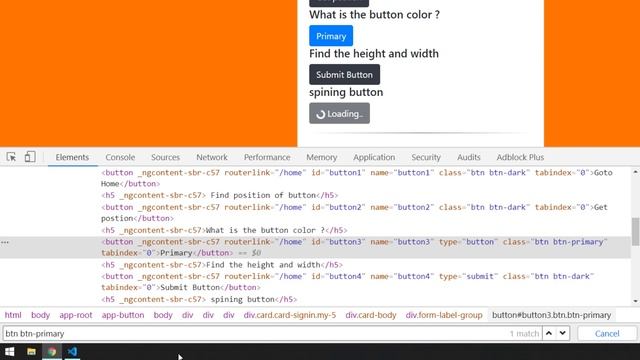Toggle the device toolbar icon
The width and height of the screenshot is (640, 360).
tap(30, 157)
